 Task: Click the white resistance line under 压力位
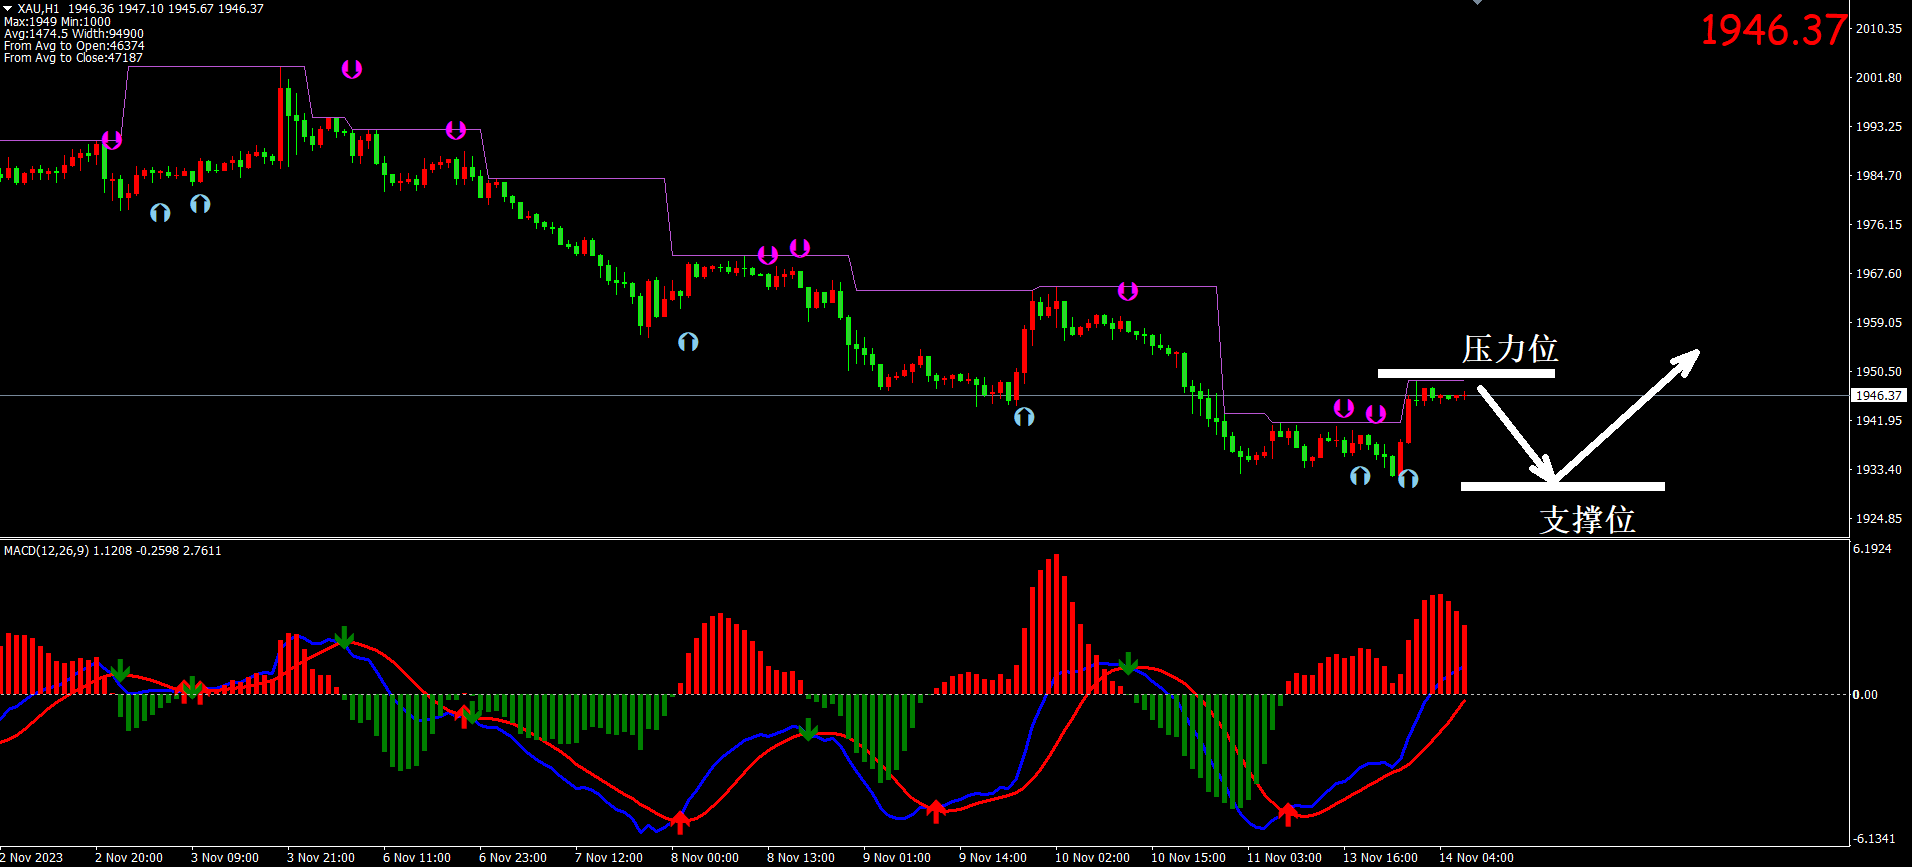coord(1465,374)
